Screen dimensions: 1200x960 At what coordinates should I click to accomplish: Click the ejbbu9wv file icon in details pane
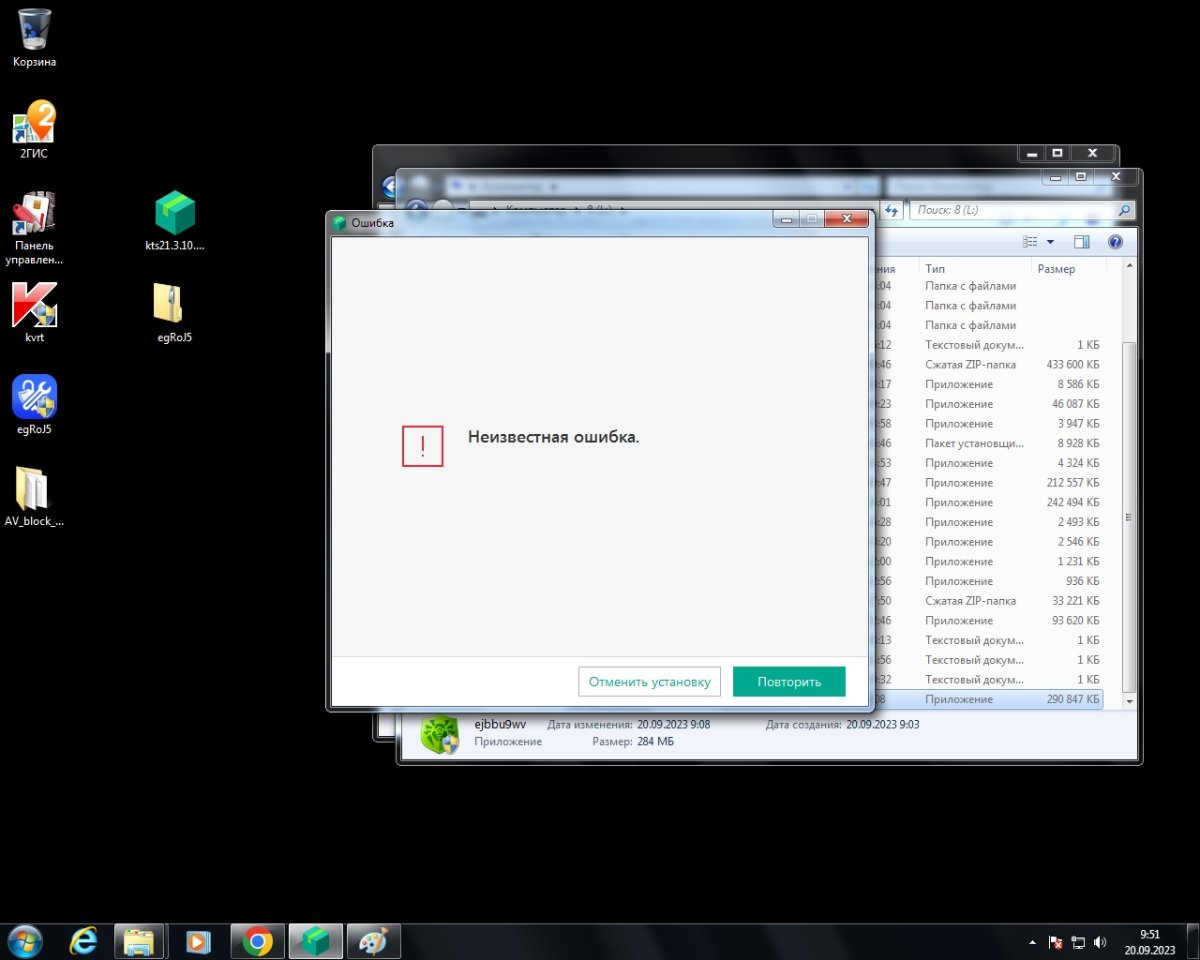pos(439,734)
